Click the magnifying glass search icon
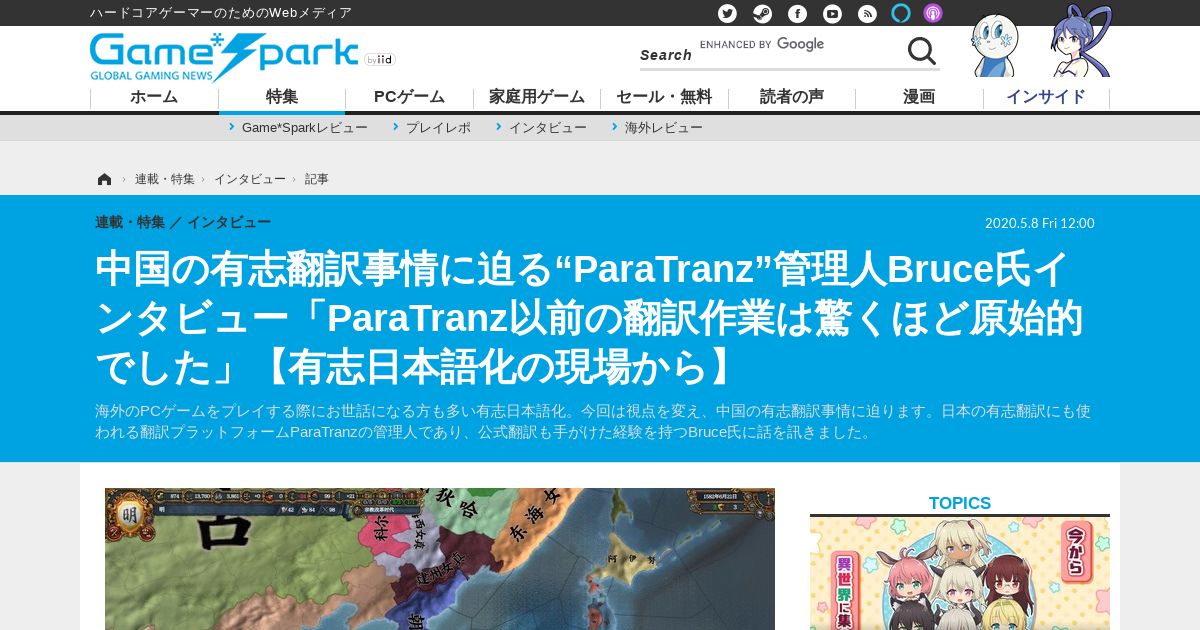The height and width of the screenshot is (630, 1200). [921, 51]
